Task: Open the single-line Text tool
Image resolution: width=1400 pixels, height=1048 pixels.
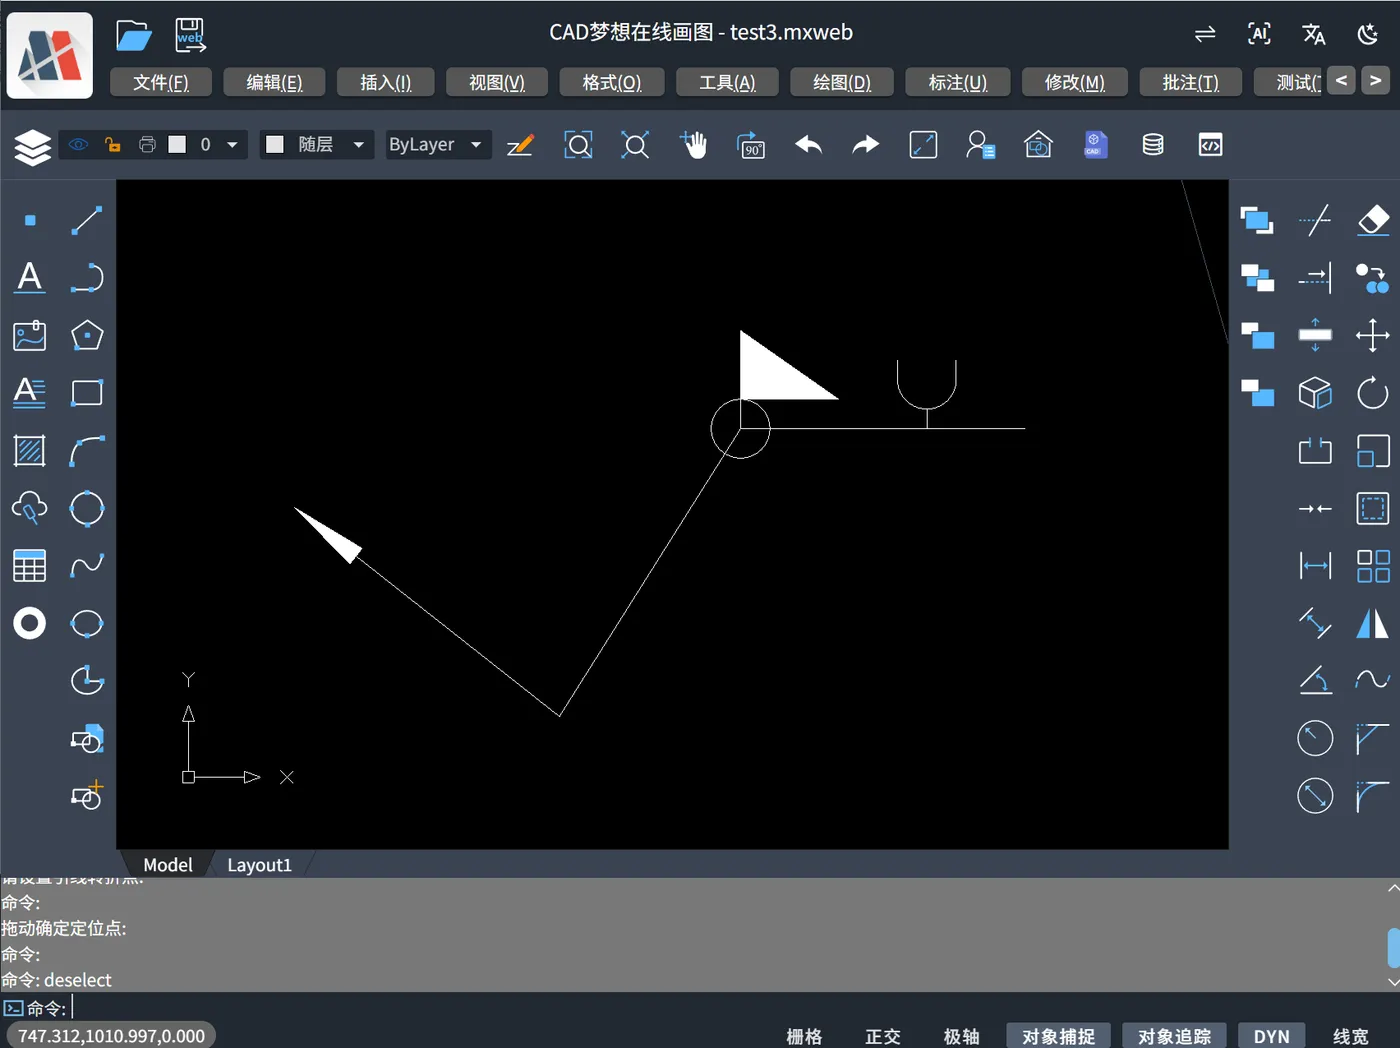Action: coord(29,278)
